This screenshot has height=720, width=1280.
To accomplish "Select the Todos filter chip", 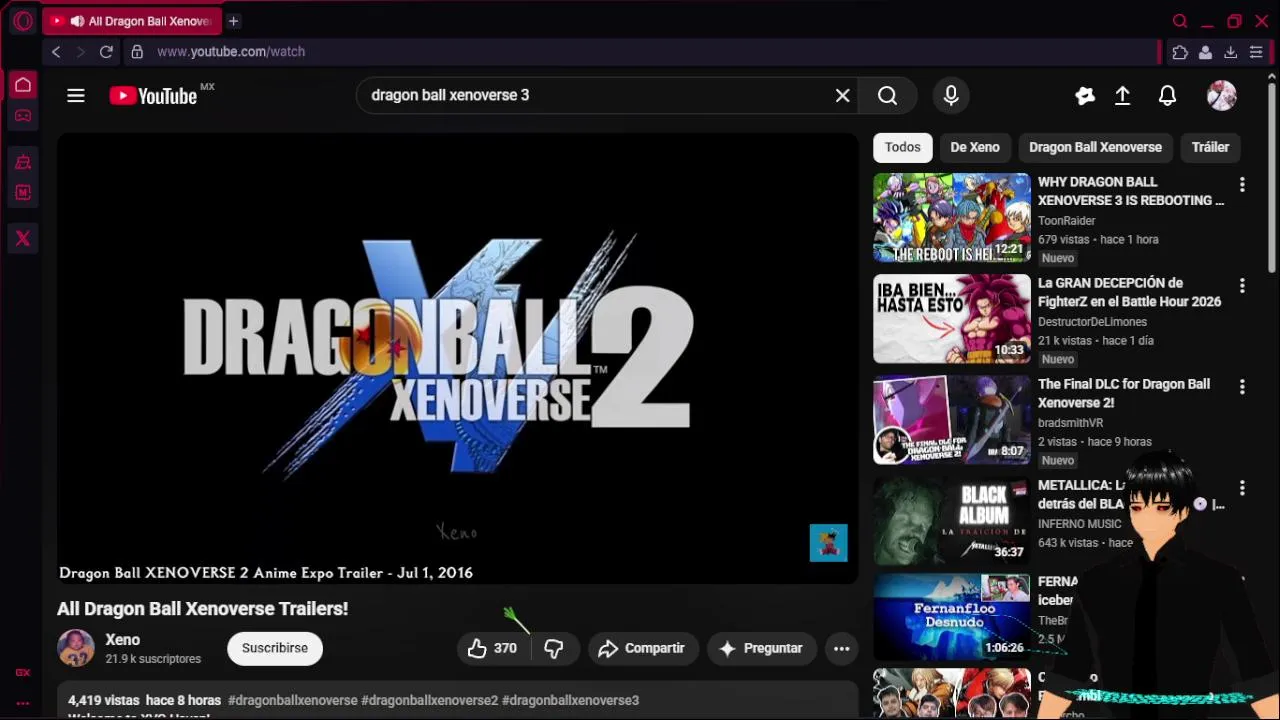I will click(902, 147).
